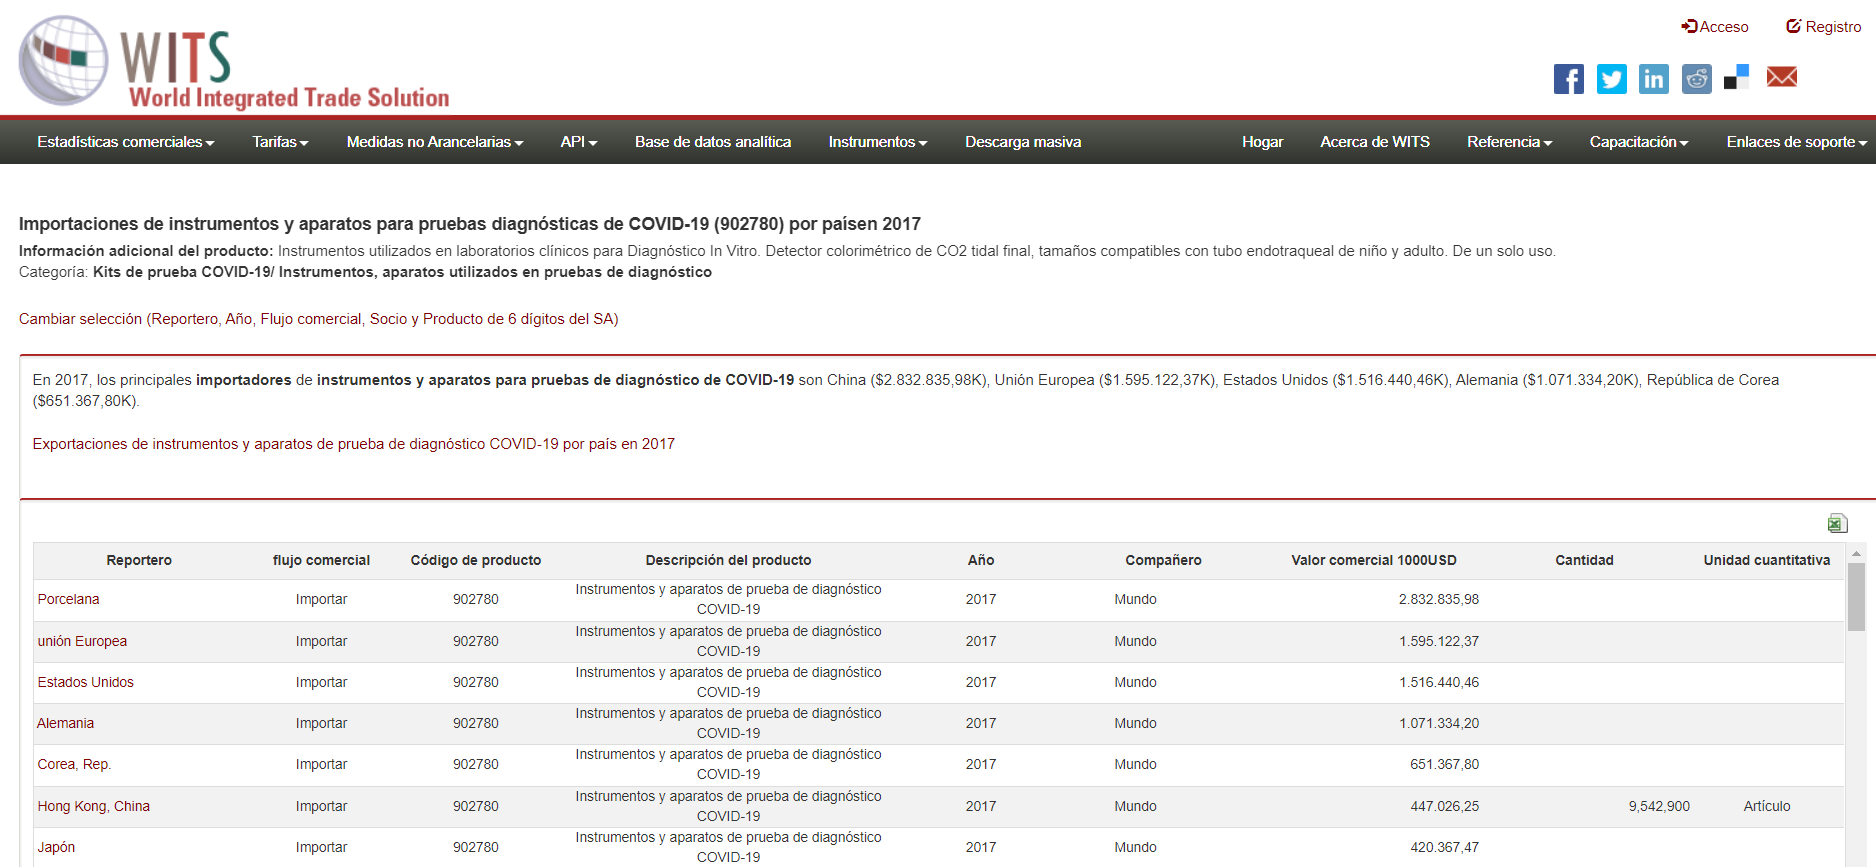1876x867 pixels.
Task: Open the Instrumentos dropdown
Action: point(877,142)
